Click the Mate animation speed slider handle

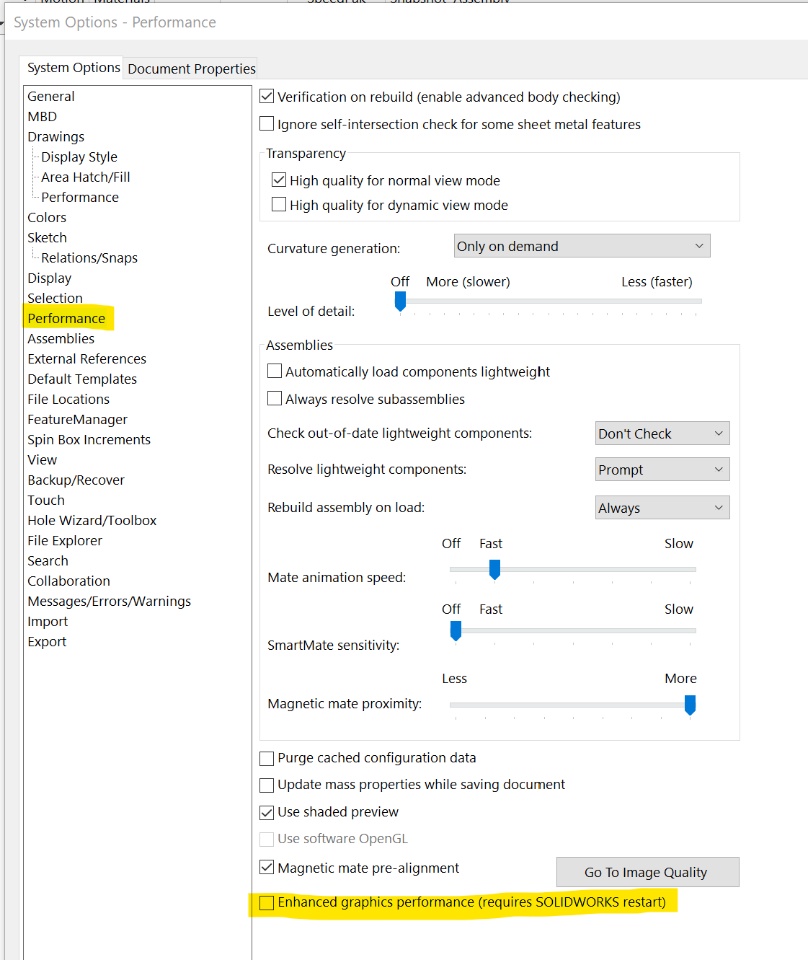[x=495, y=569]
